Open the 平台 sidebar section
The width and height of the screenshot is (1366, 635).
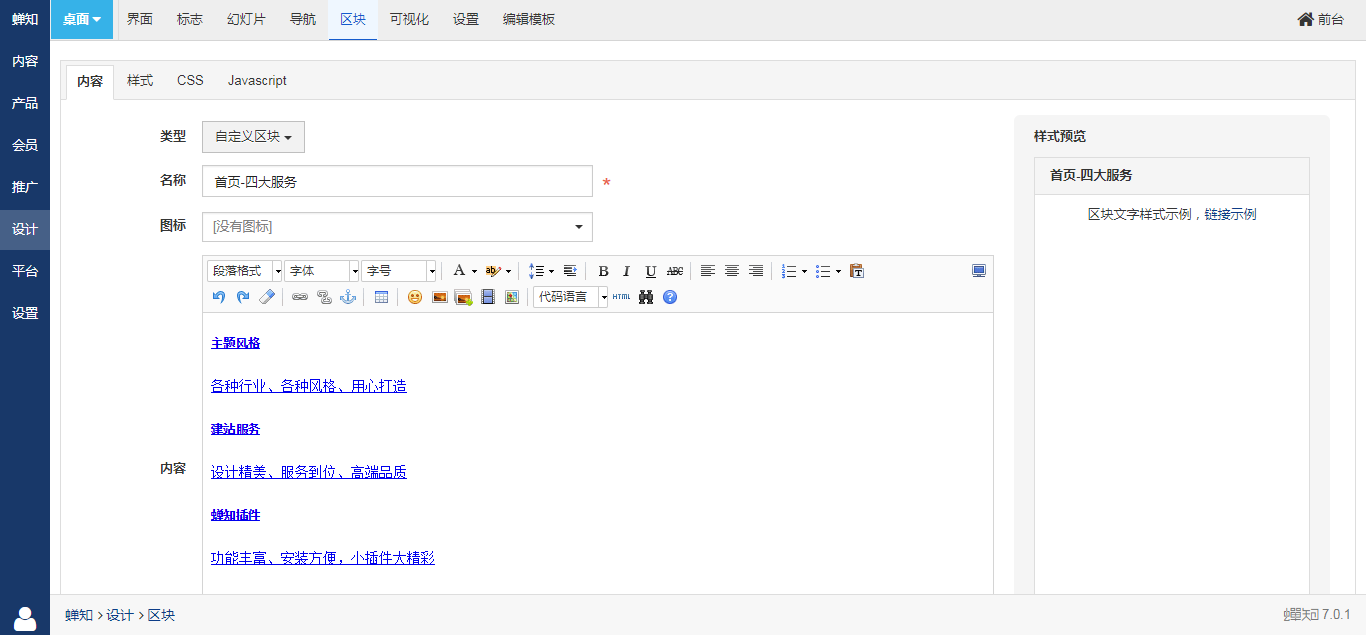tap(25, 271)
